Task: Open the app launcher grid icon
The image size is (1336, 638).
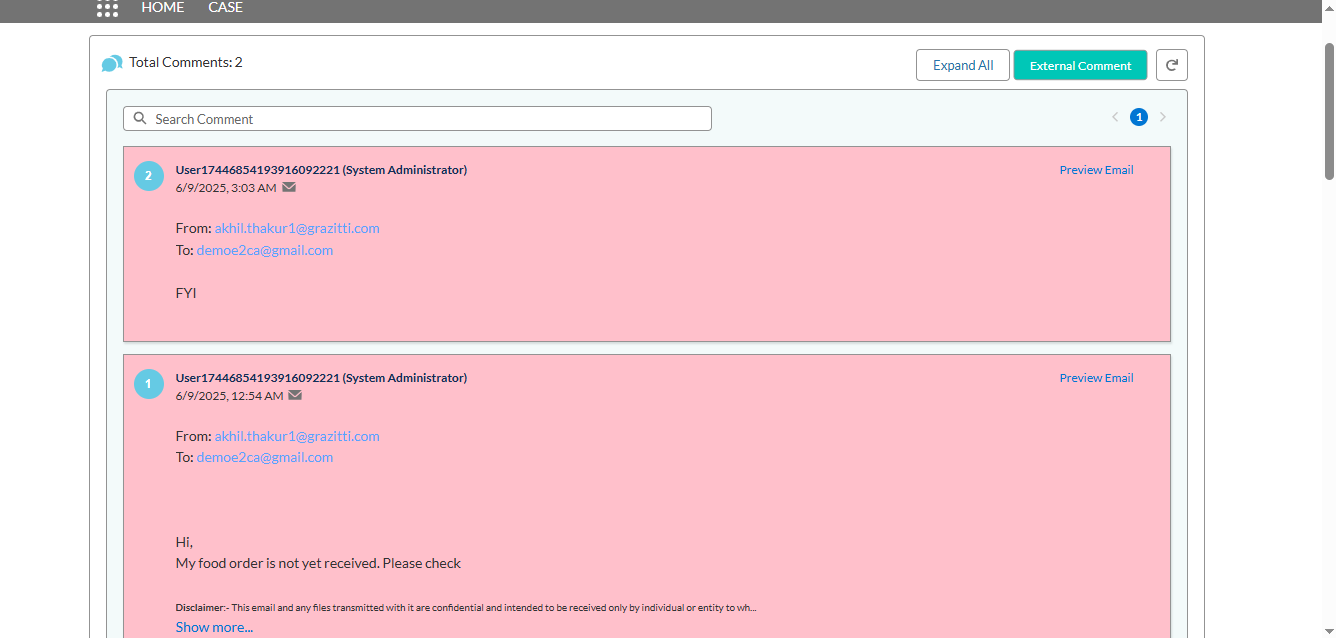Action: point(107,8)
